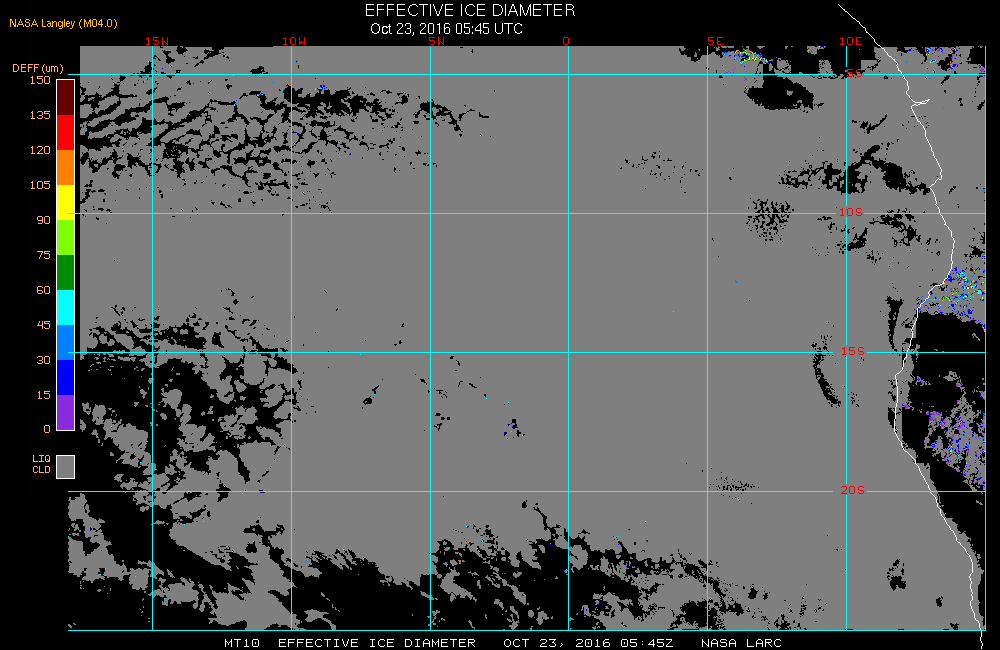Image resolution: width=1000 pixels, height=650 pixels.
Task: Click the '10S' latitude label
Action: coord(850,212)
